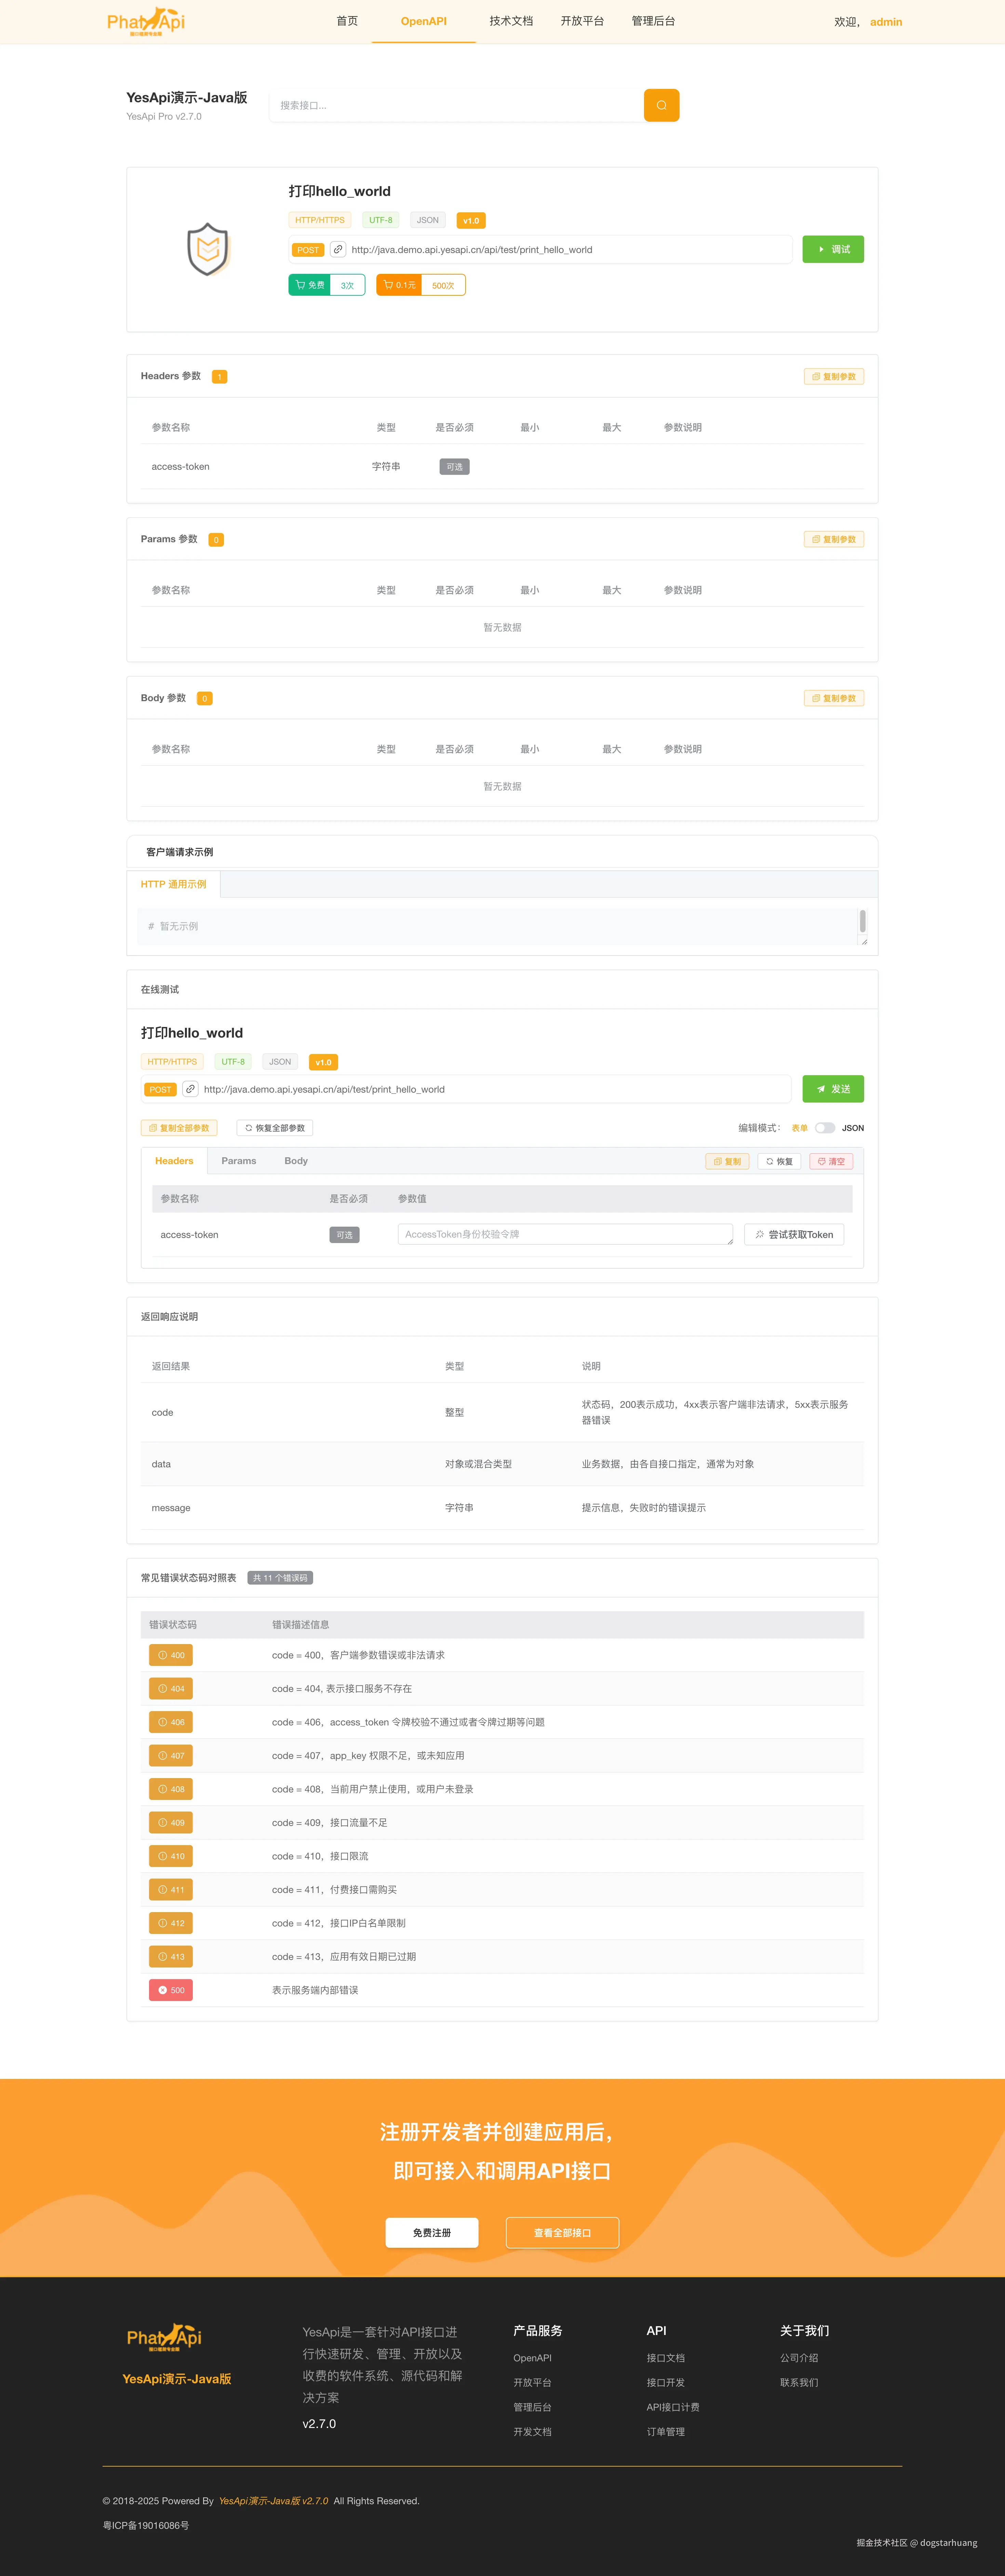
Task: Click the PhalApi logo in the top header
Action: click(x=146, y=21)
